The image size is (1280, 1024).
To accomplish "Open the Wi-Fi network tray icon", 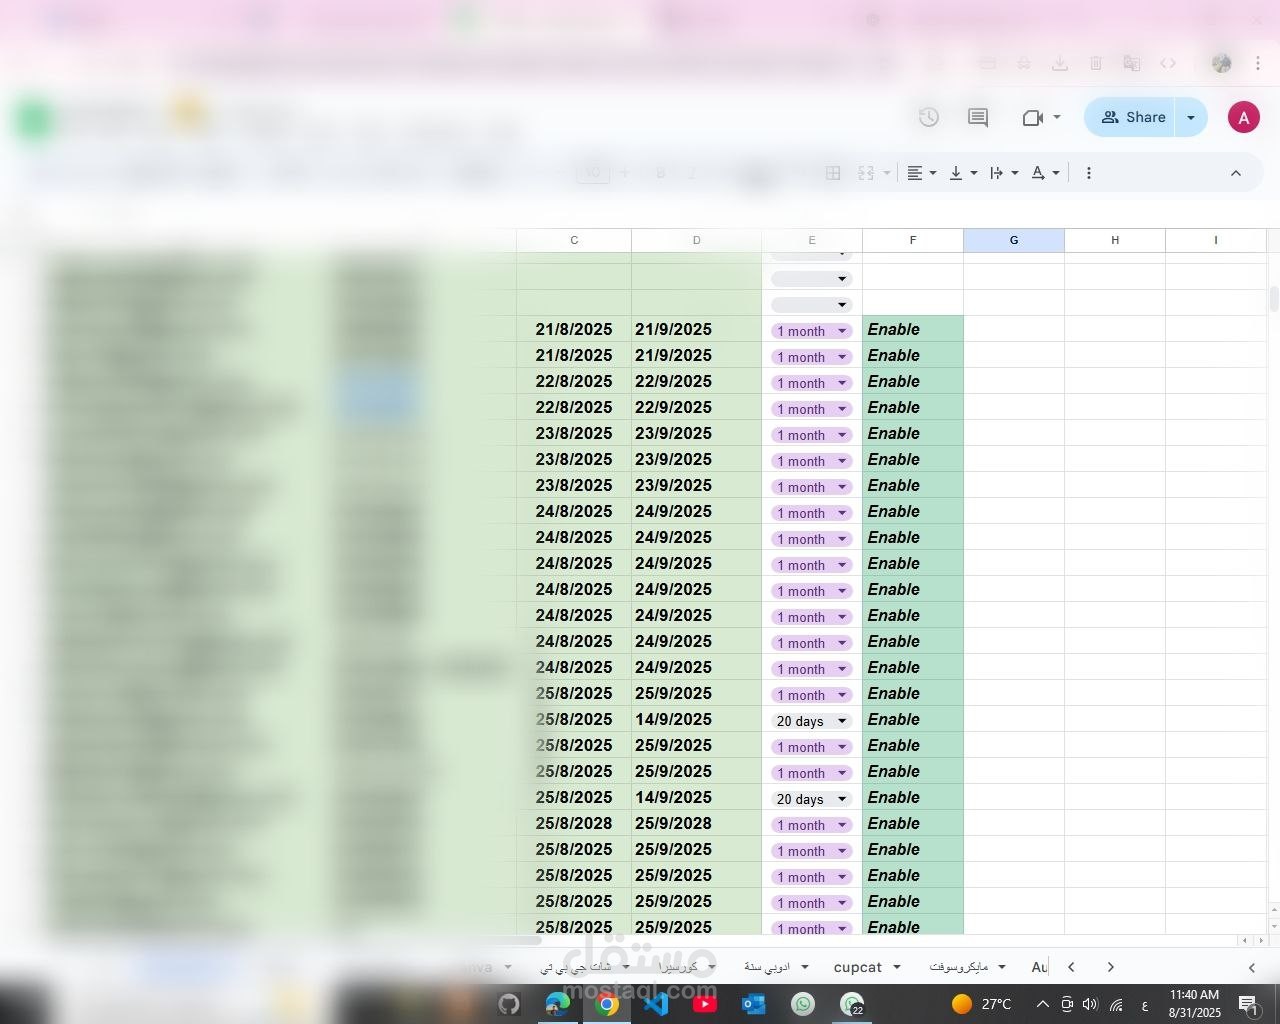I will [1116, 1004].
